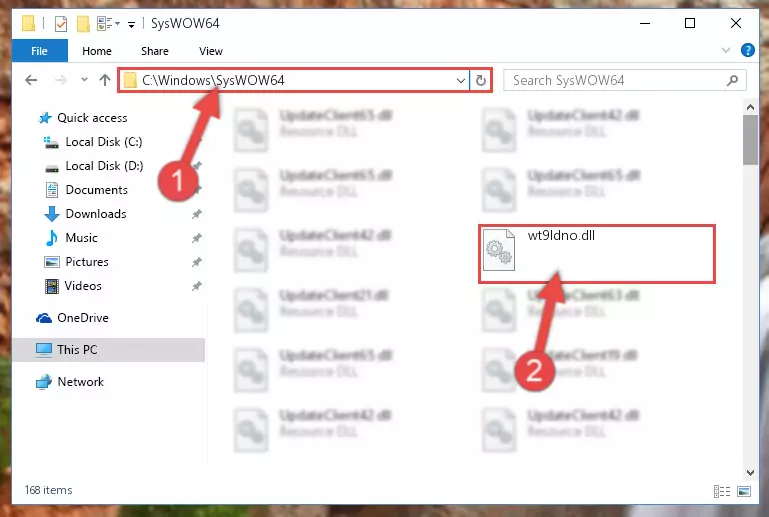Click the Properties quick access toolbar icon
Screen dimensions: 769x517
(x=61, y=24)
